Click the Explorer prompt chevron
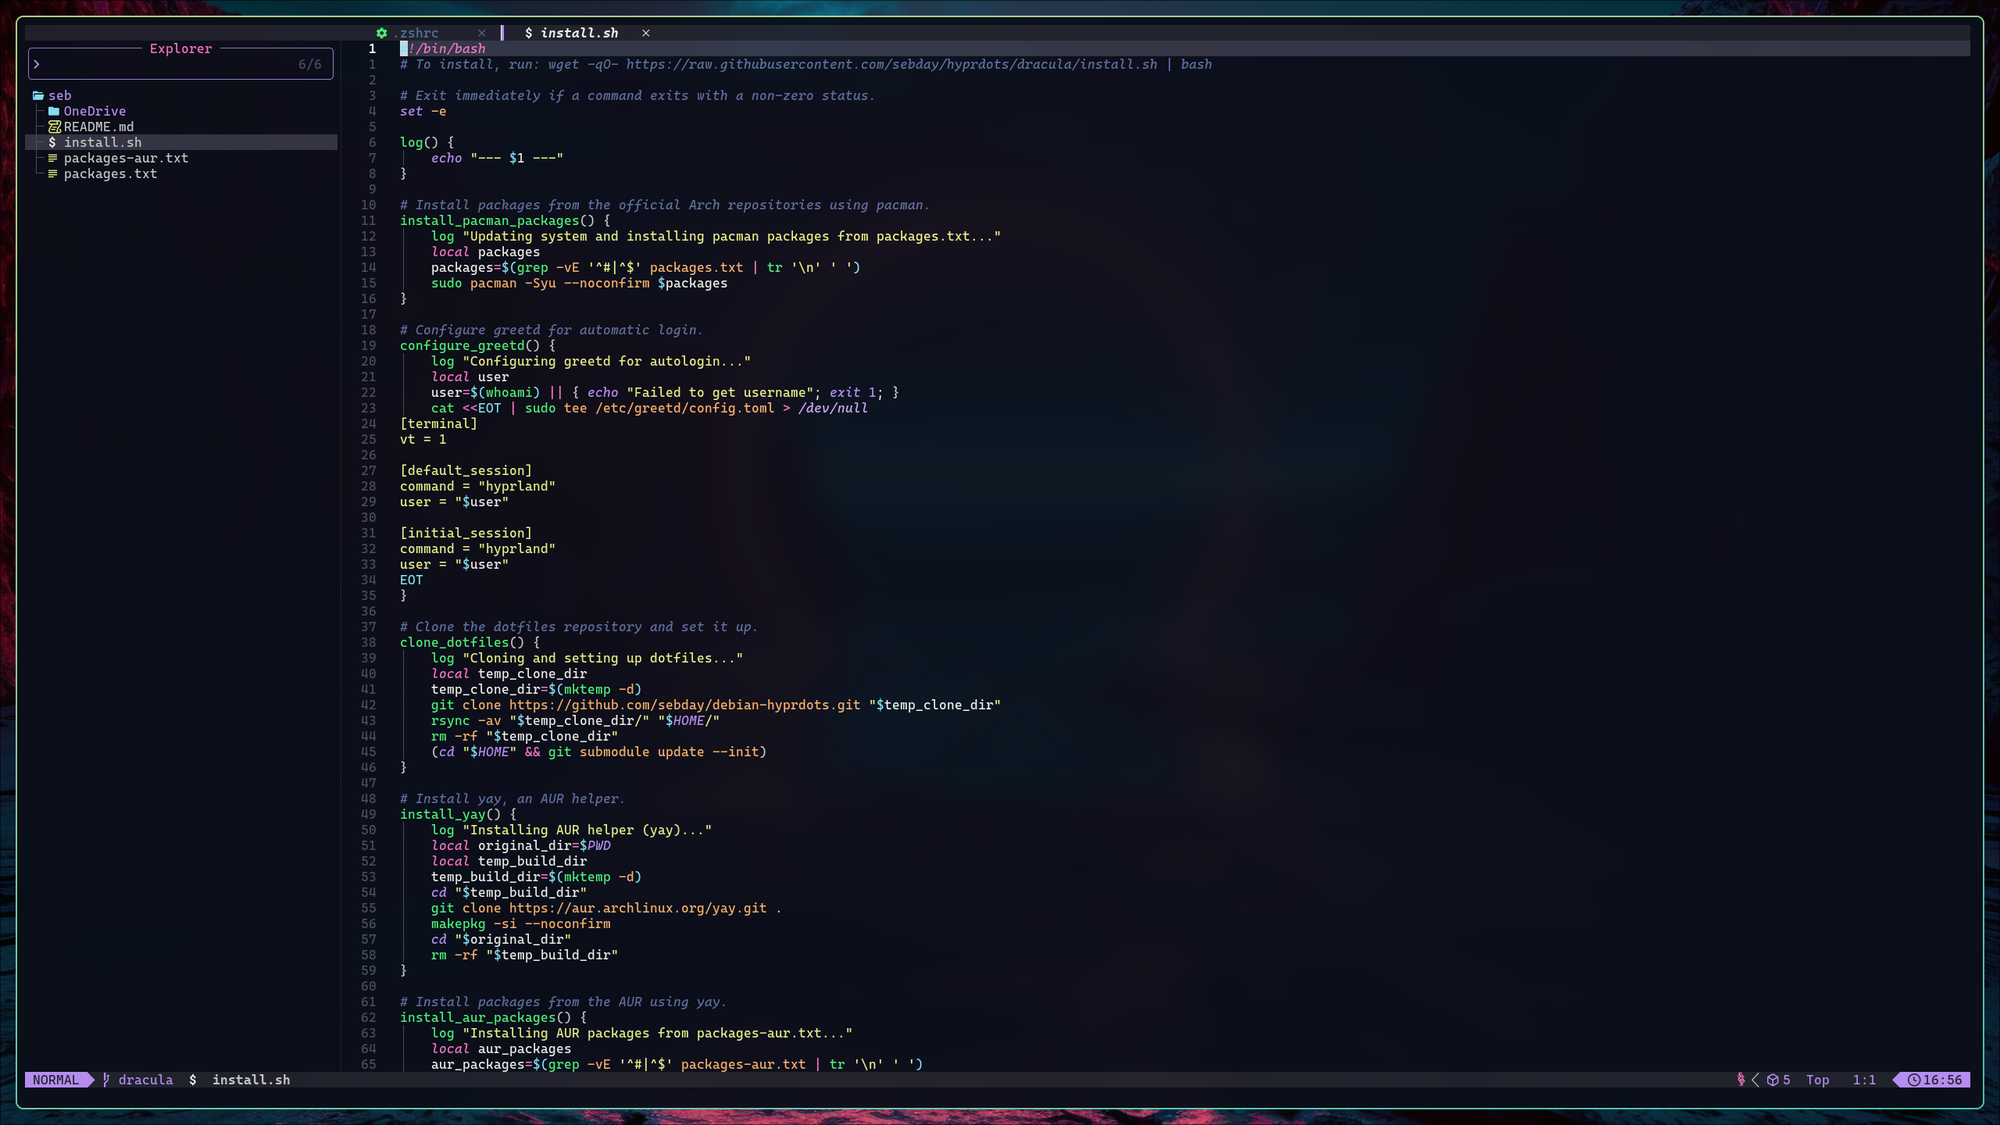 click(x=37, y=64)
